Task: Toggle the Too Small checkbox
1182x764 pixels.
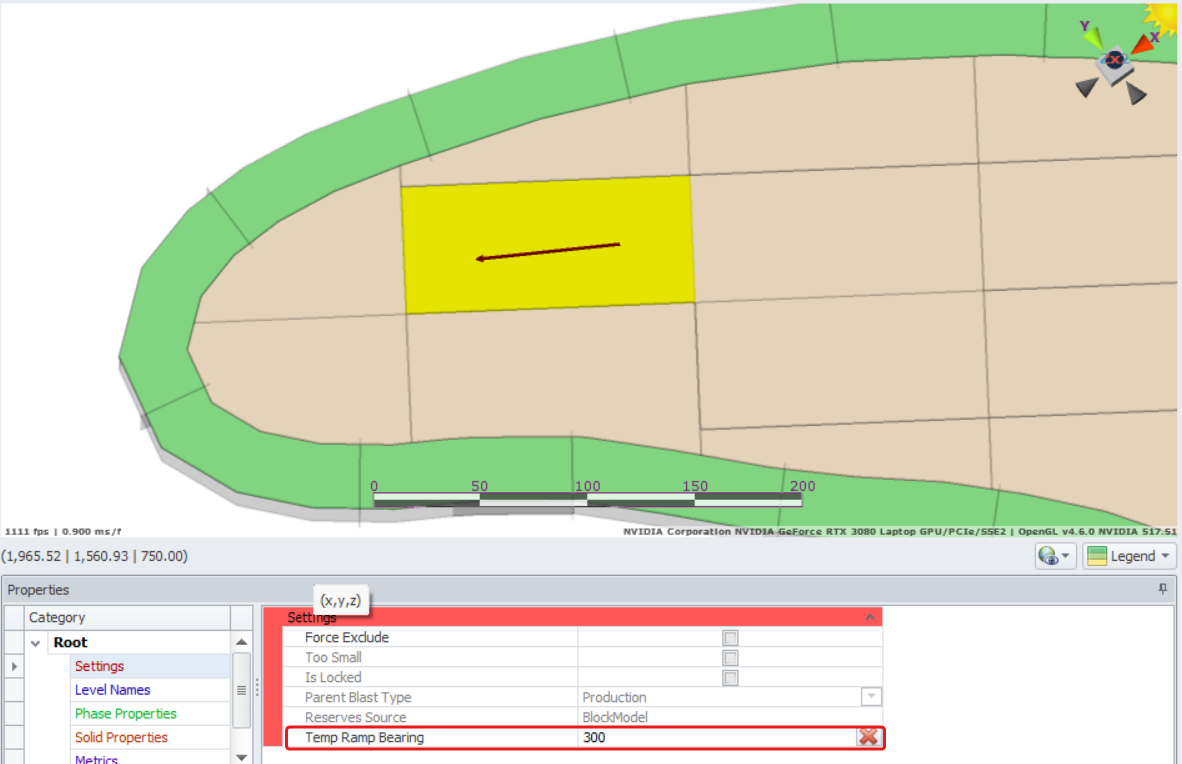Action: [x=730, y=658]
